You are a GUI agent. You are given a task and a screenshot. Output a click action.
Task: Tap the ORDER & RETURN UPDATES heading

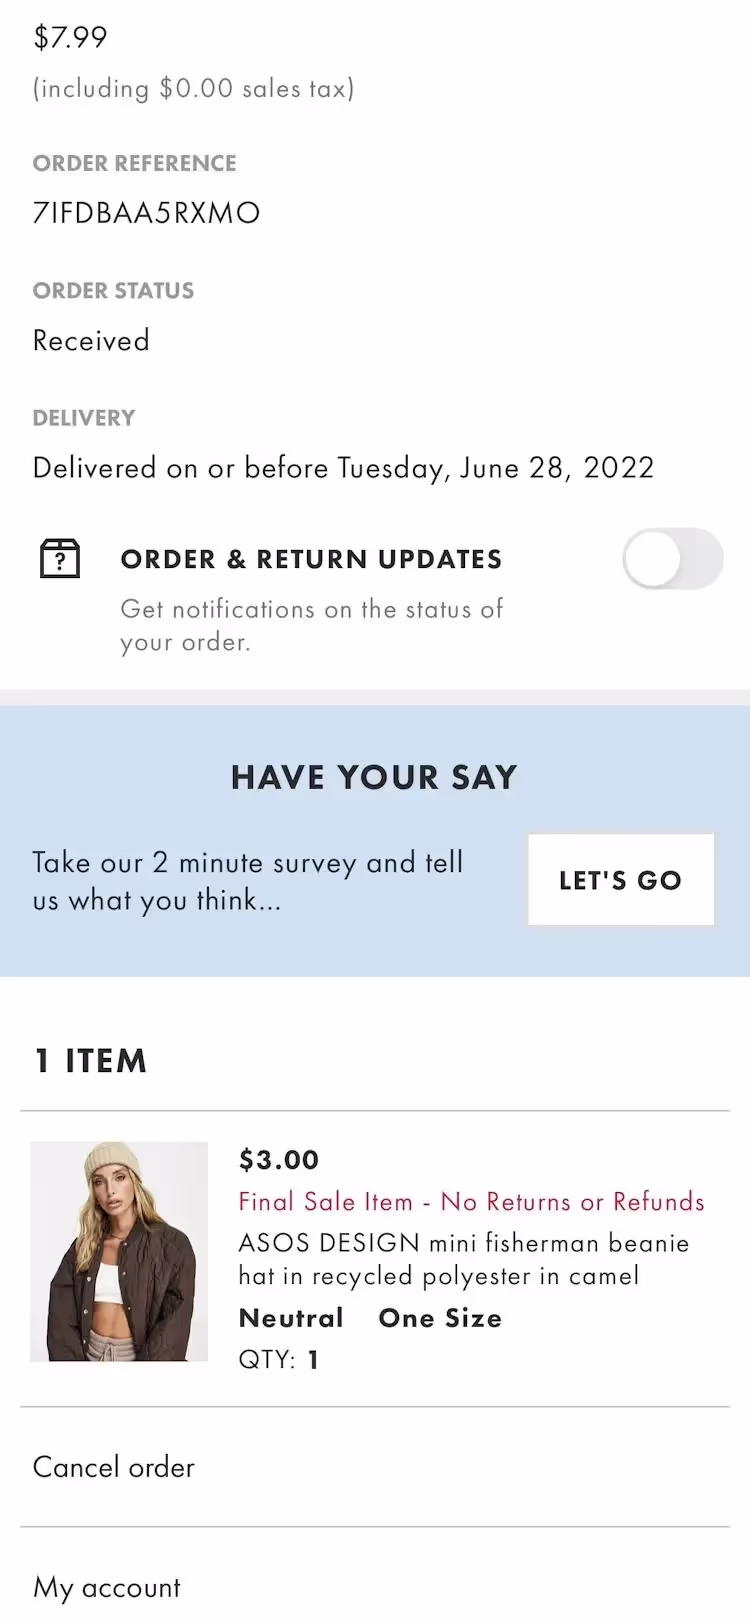click(311, 559)
